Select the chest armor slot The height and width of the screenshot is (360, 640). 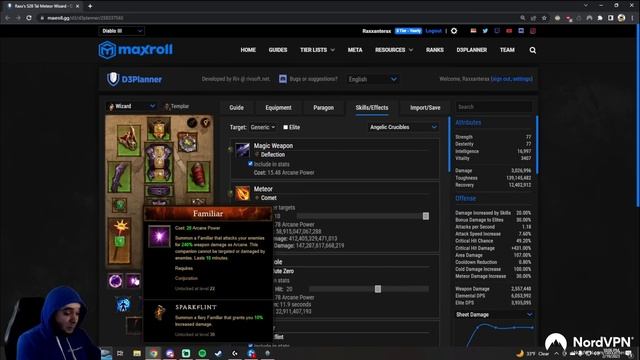click(x=159, y=163)
